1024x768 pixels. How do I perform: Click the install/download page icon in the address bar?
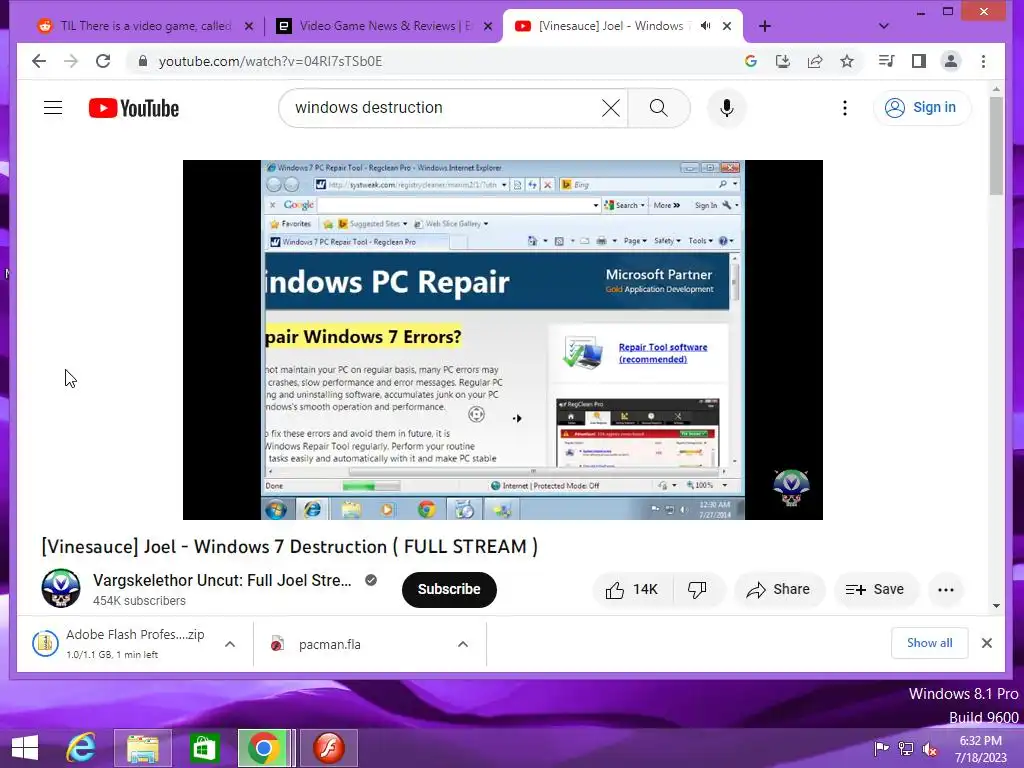(x=782, y=61)
